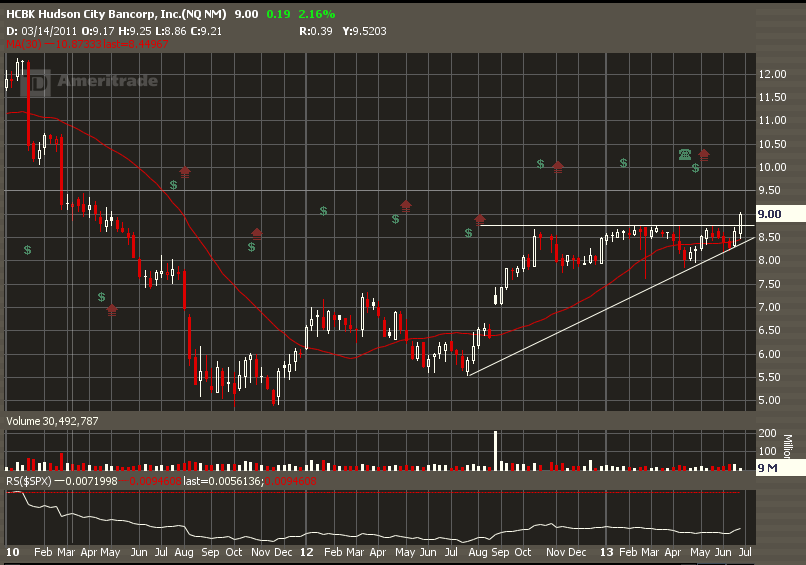Viewport: 806px width, 565px height.
Task: Click the 10.50 price axis label
Action: click(x=773, y=144)
